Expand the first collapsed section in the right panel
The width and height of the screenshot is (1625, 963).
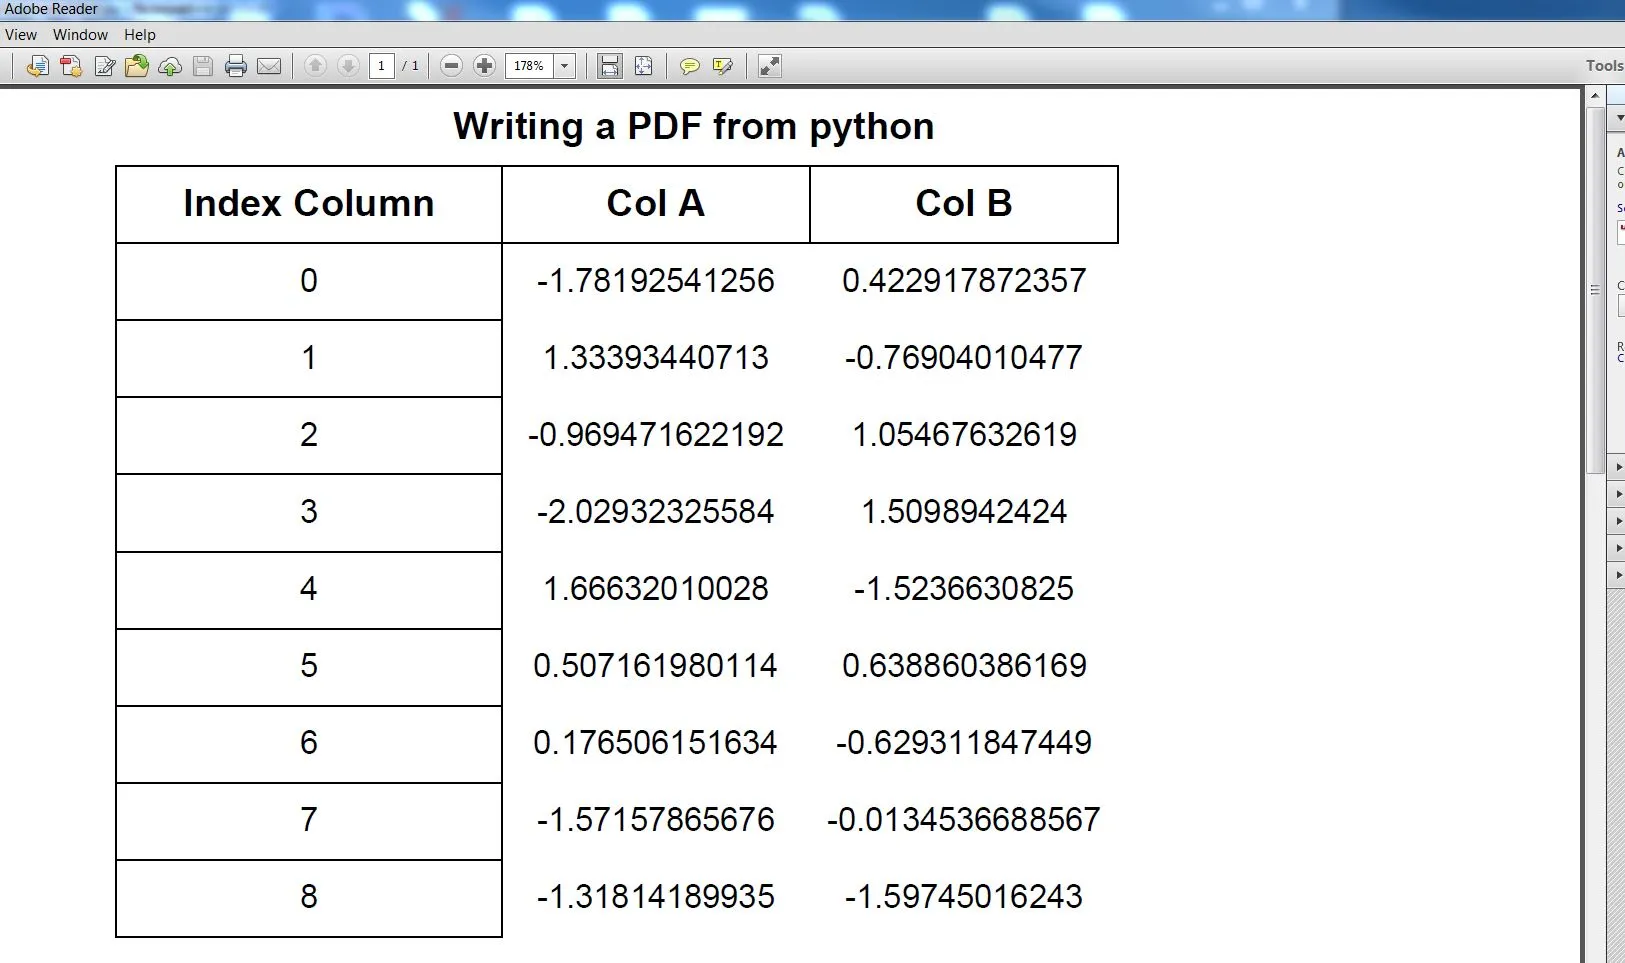(1619, 467)
